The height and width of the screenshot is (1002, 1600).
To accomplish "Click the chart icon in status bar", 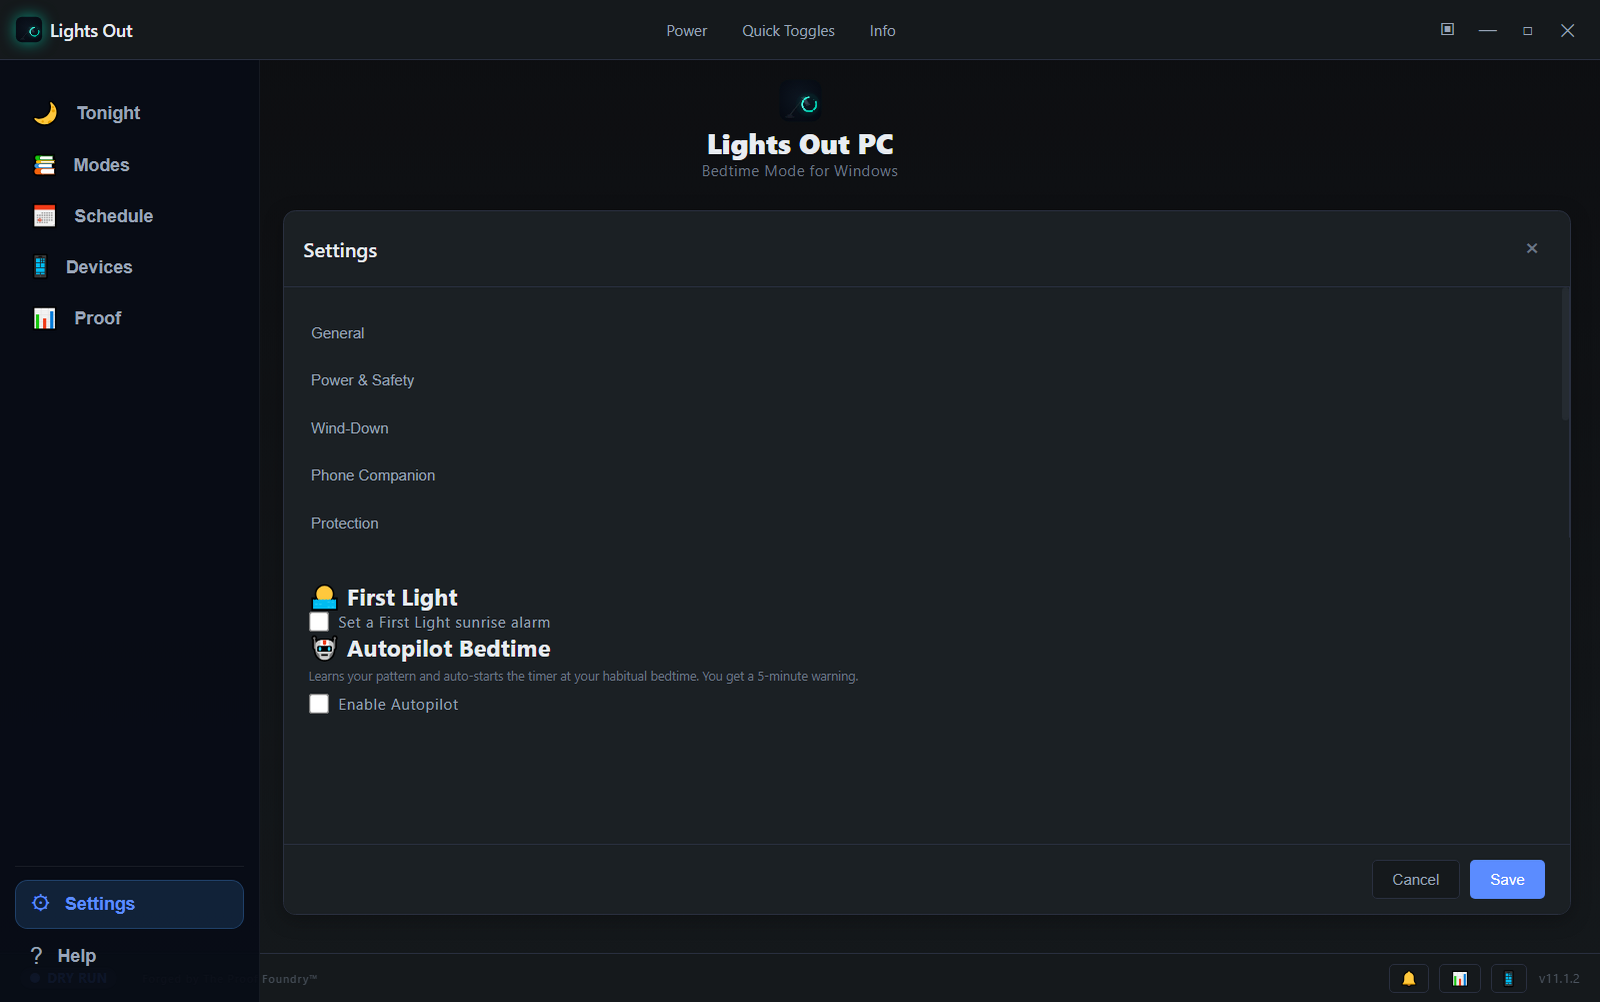I will point(1460,979).
